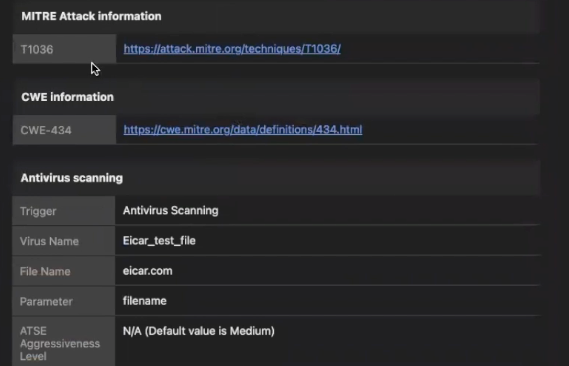The height and width of the screenshot is (366, 569).
Task: Select the File Name label cell
Action: [x=64, y=271]
